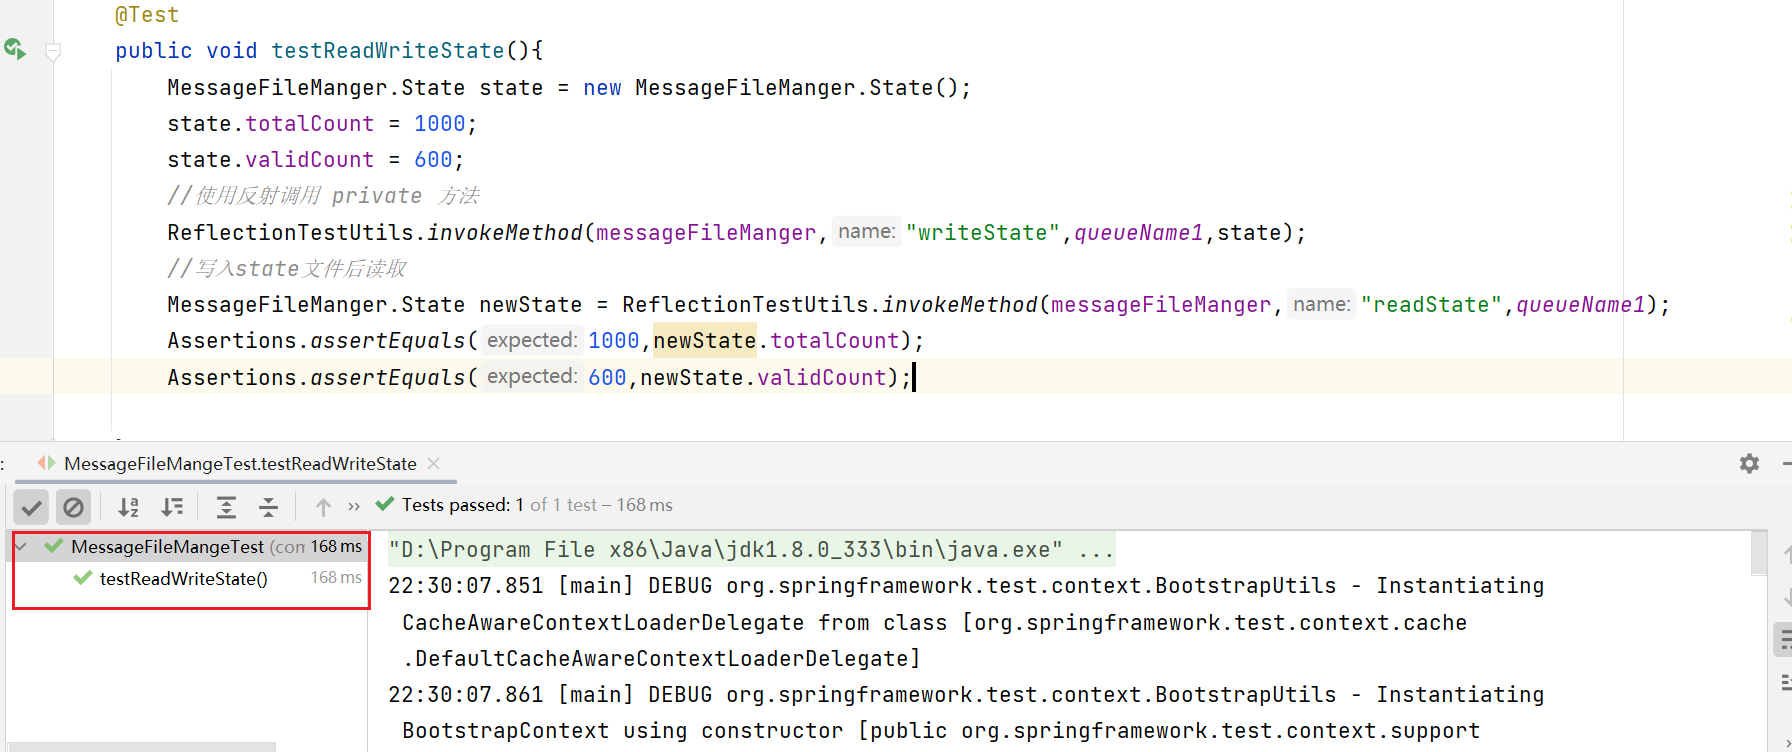Click the DefaultCacheAwareContextLoaderDelegate console line
The height and width of the screenshot is (752, 1792).
661,659
